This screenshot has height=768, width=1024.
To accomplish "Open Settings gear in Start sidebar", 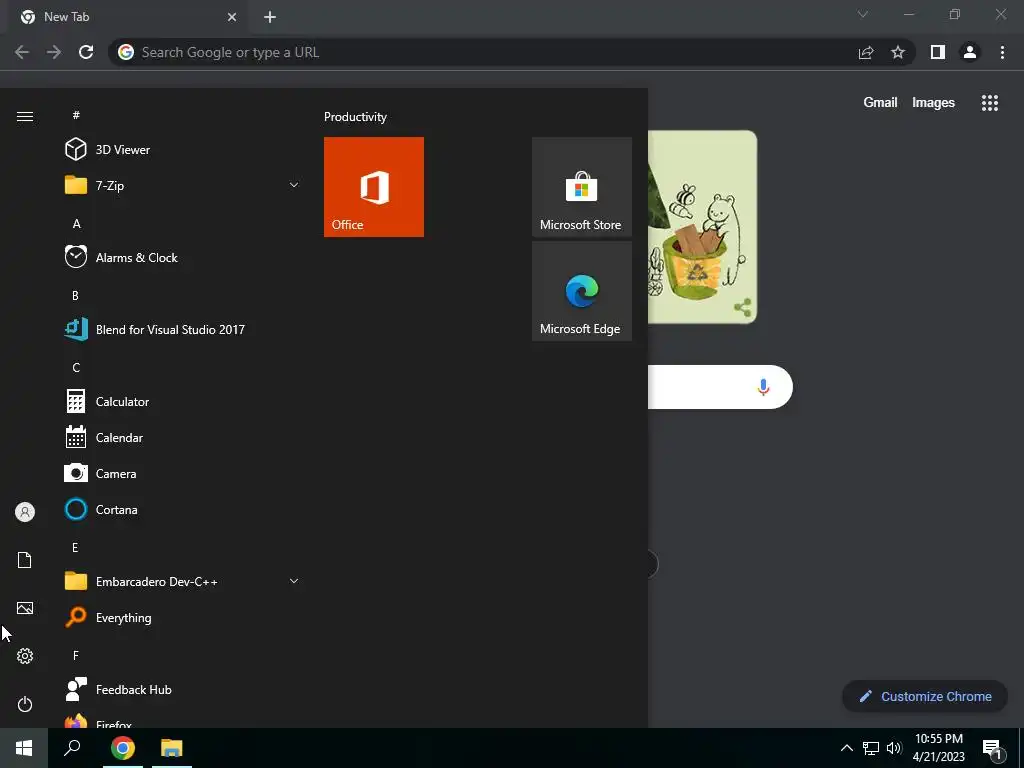I will coord(25,656).
